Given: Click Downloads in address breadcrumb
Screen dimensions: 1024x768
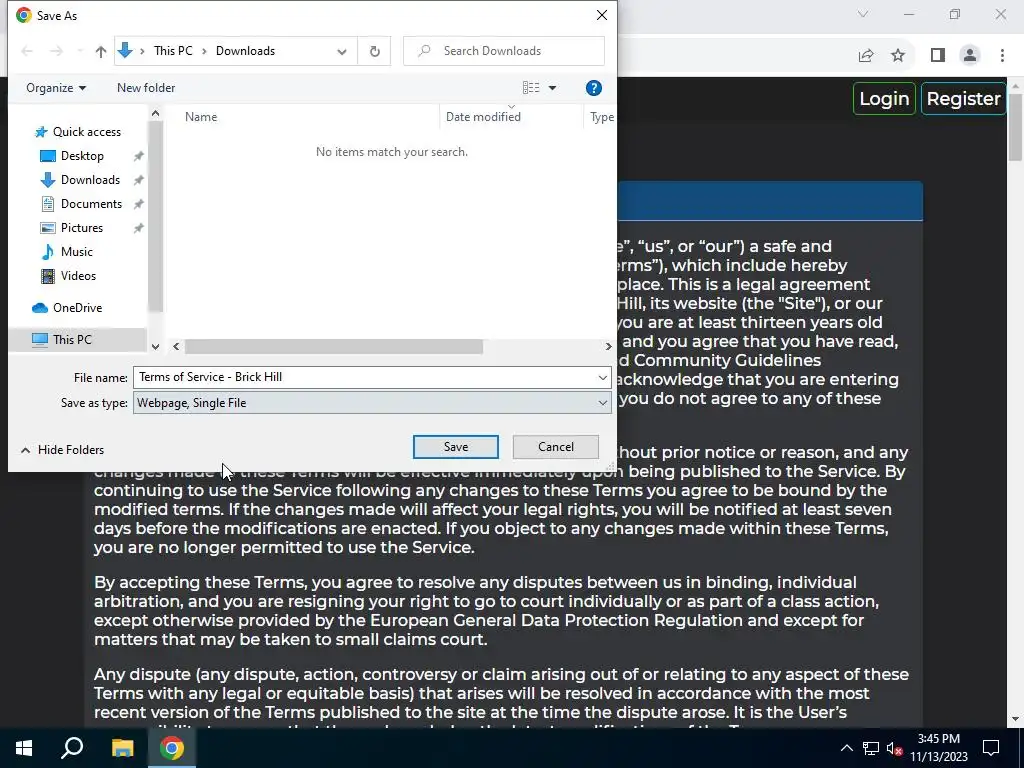Looking at the screenshot, I should click(246, 51).
